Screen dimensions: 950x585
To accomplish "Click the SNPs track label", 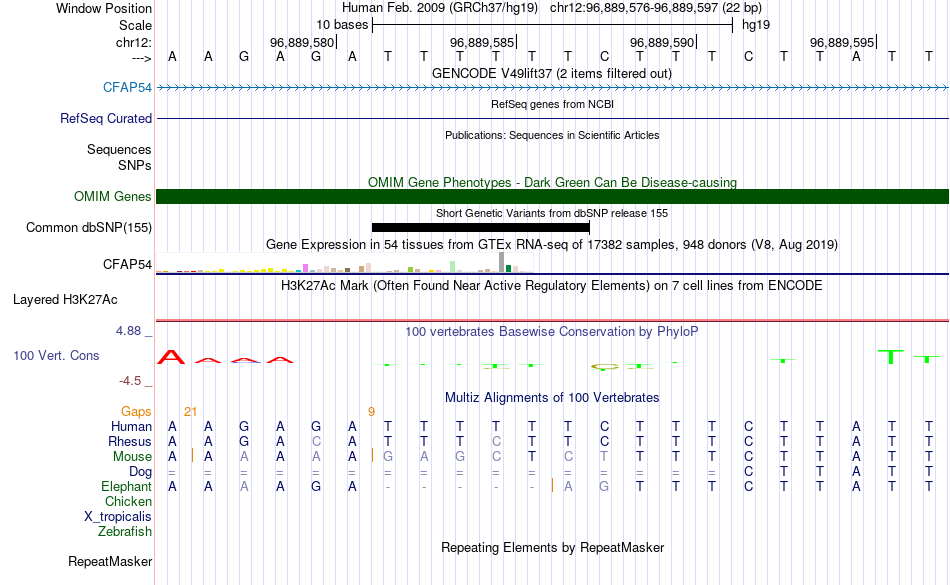I will (x=135, y=165).
